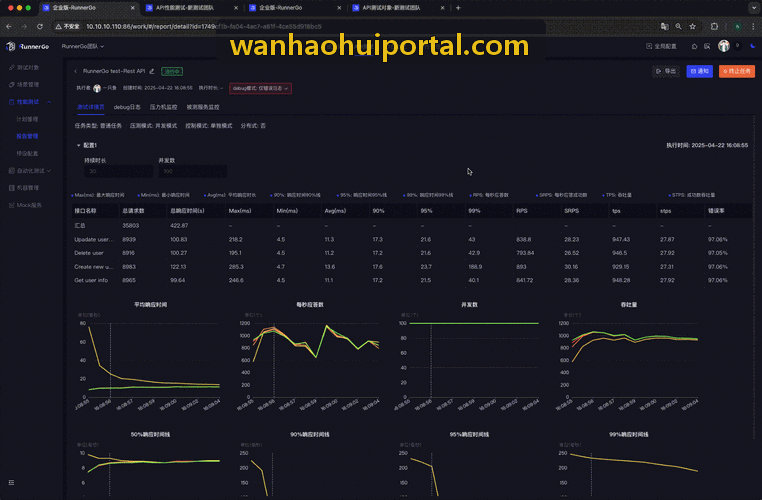Image resolution: width=762 pixels, height=500 pixels.
Task: Open the RunnerGo团队 team dropdown
Action: pos(83,46)
